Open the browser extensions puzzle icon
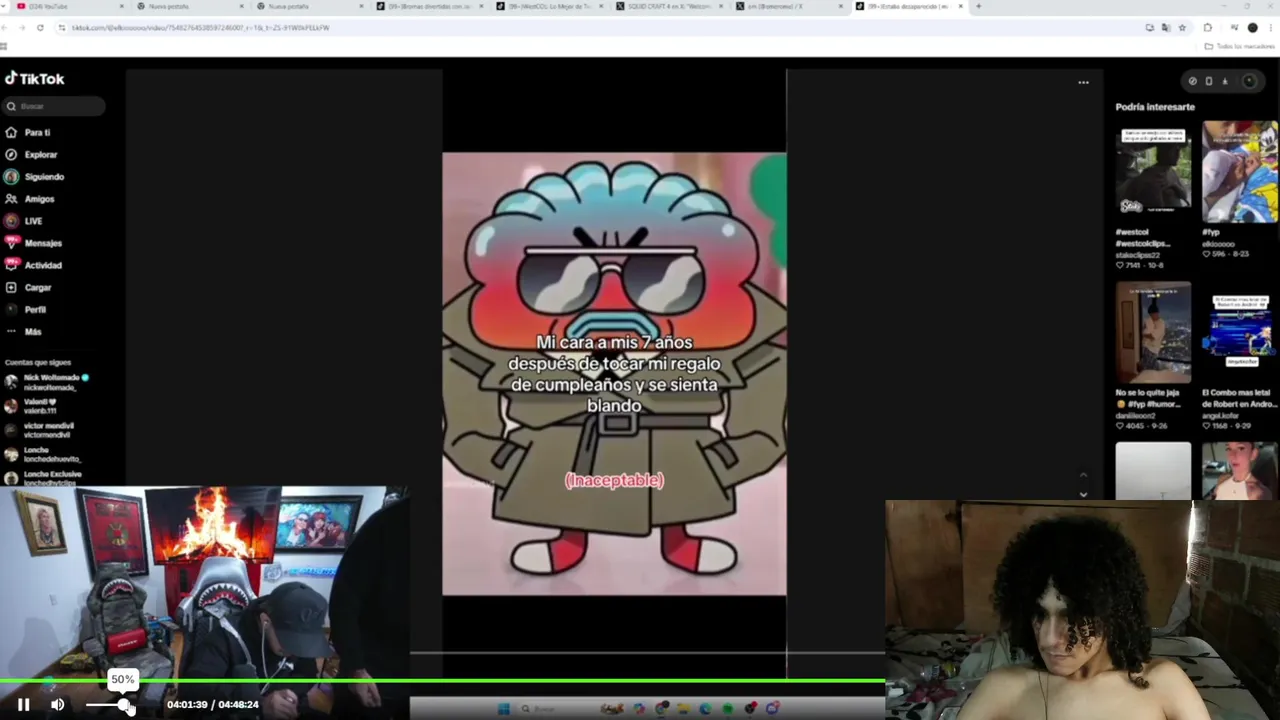The width and height of the screenshot is (1280, 720). (x=1208, y=28)
